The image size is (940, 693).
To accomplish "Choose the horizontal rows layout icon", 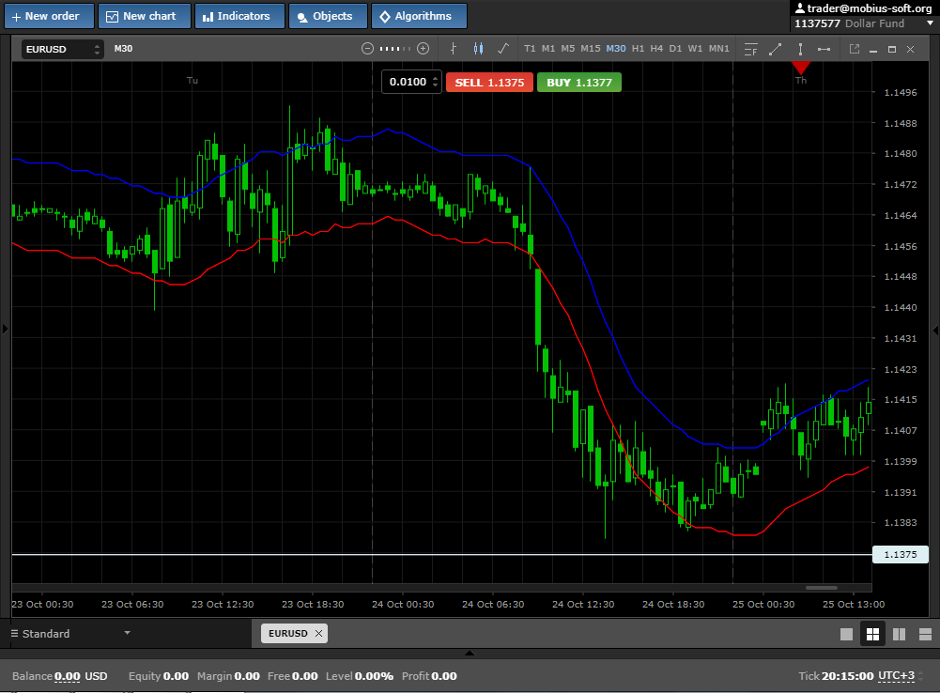I will pos(925,634).
